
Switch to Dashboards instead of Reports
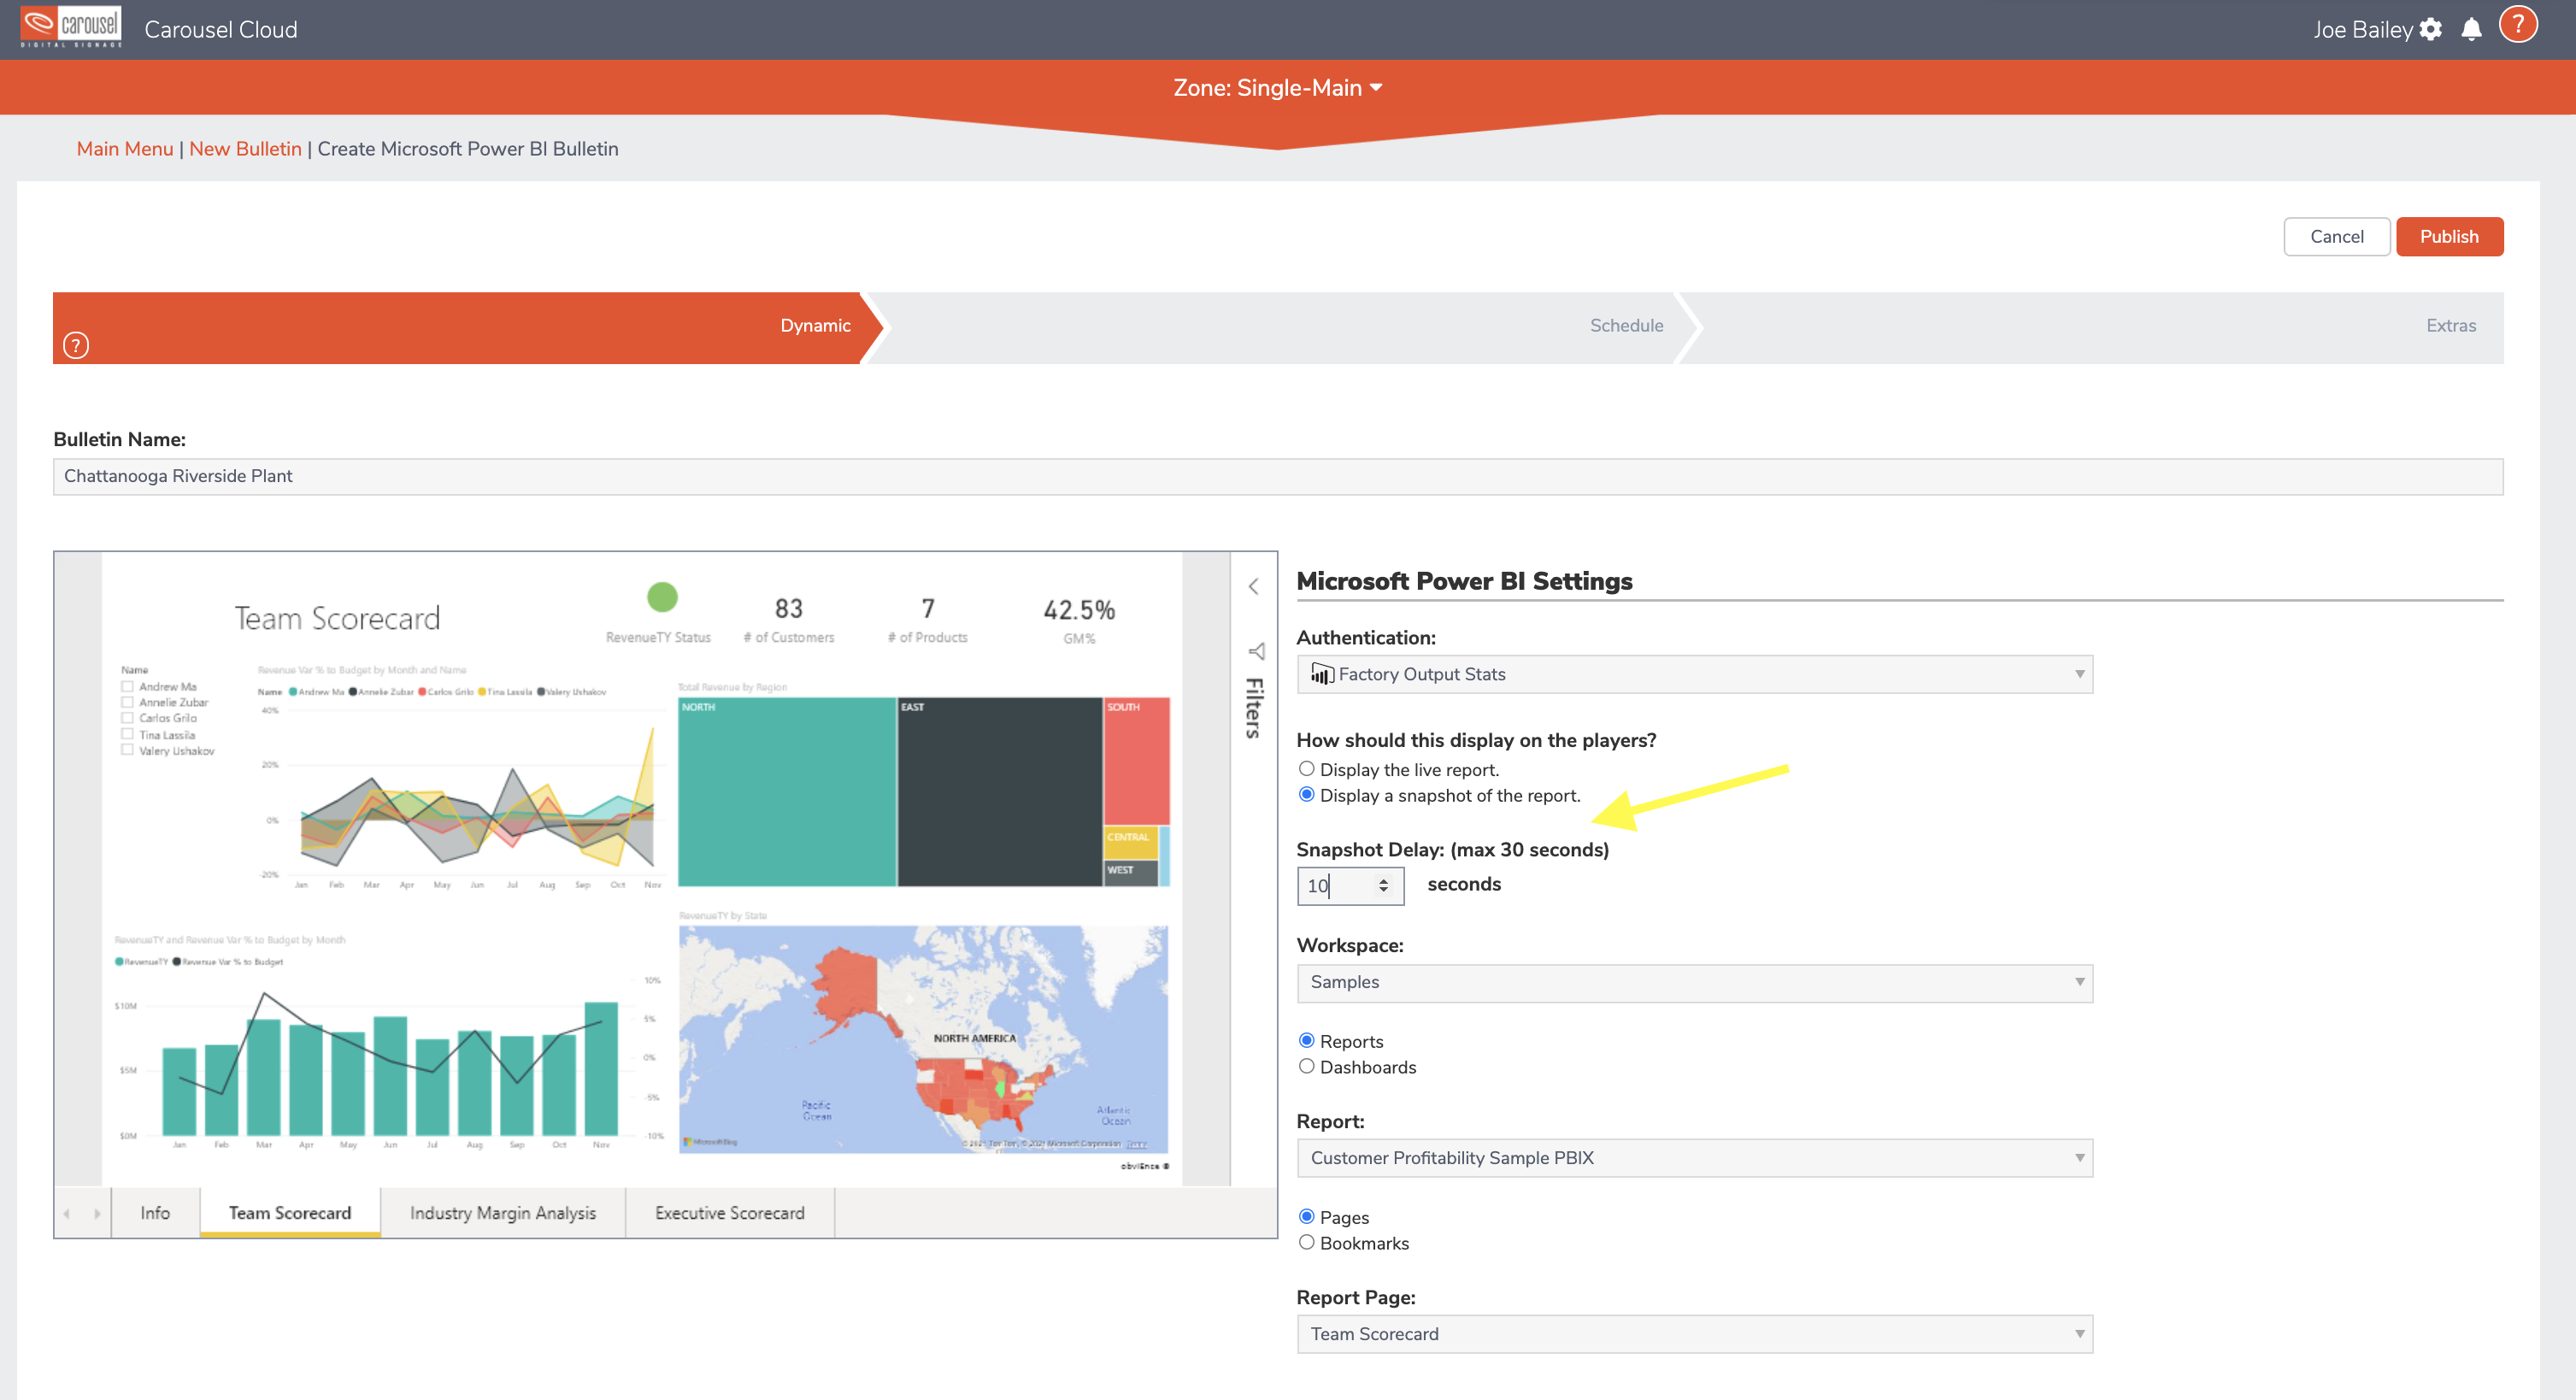pos(1306,1066)
